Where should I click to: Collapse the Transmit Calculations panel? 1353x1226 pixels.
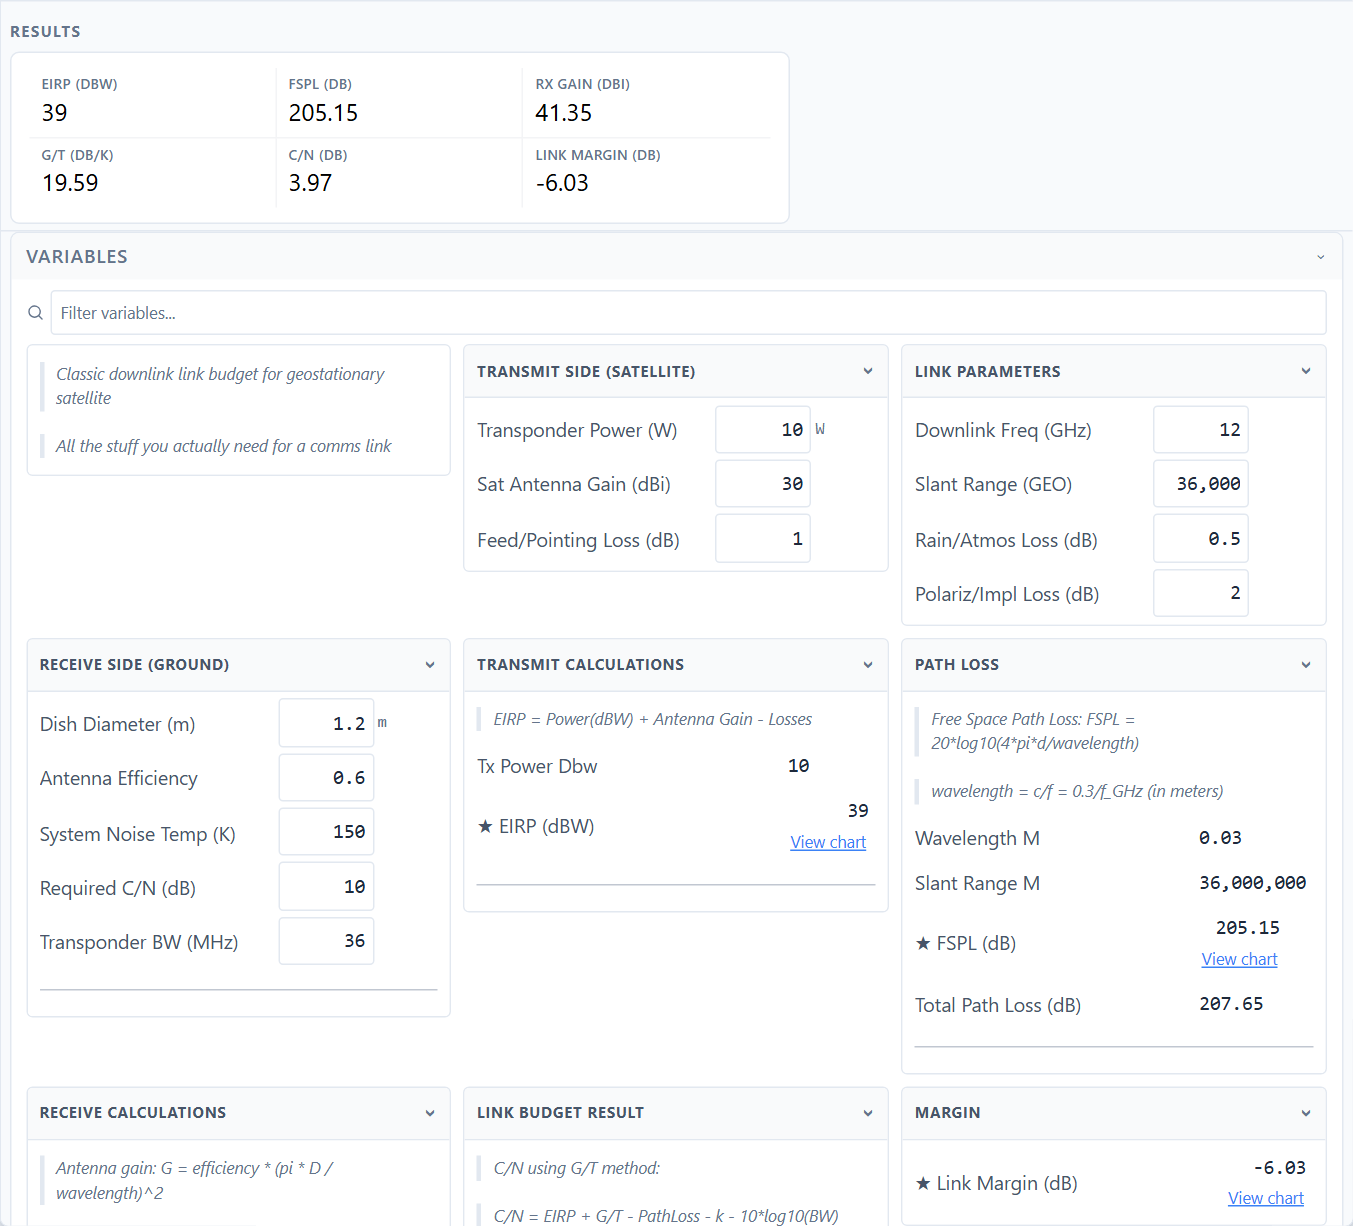coord(868,665)
